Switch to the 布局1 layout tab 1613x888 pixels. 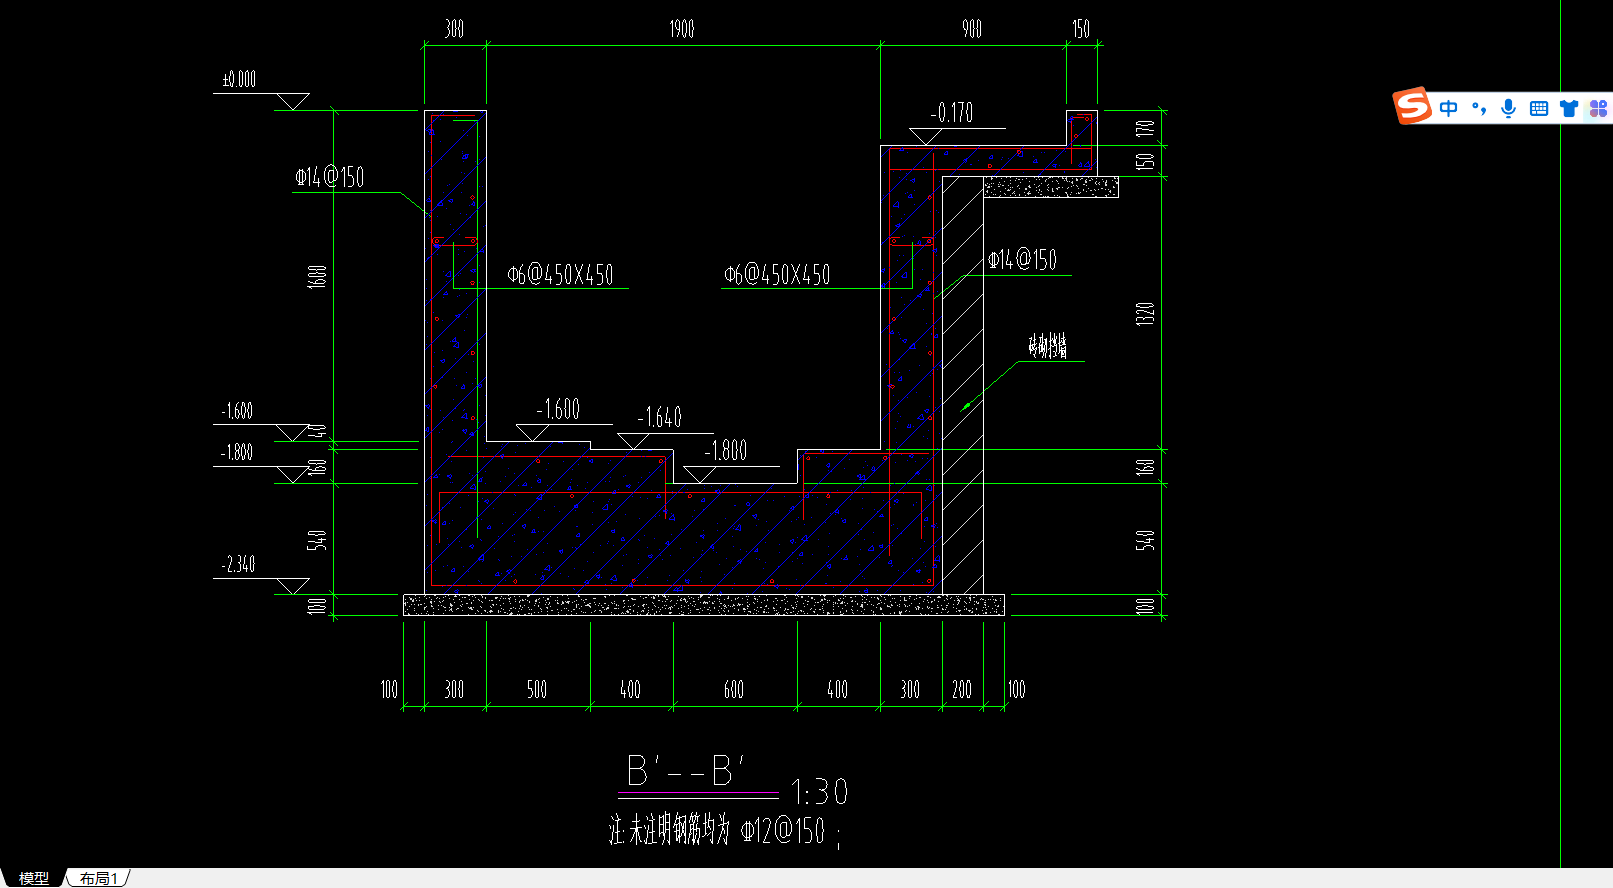tap(99, 878)
